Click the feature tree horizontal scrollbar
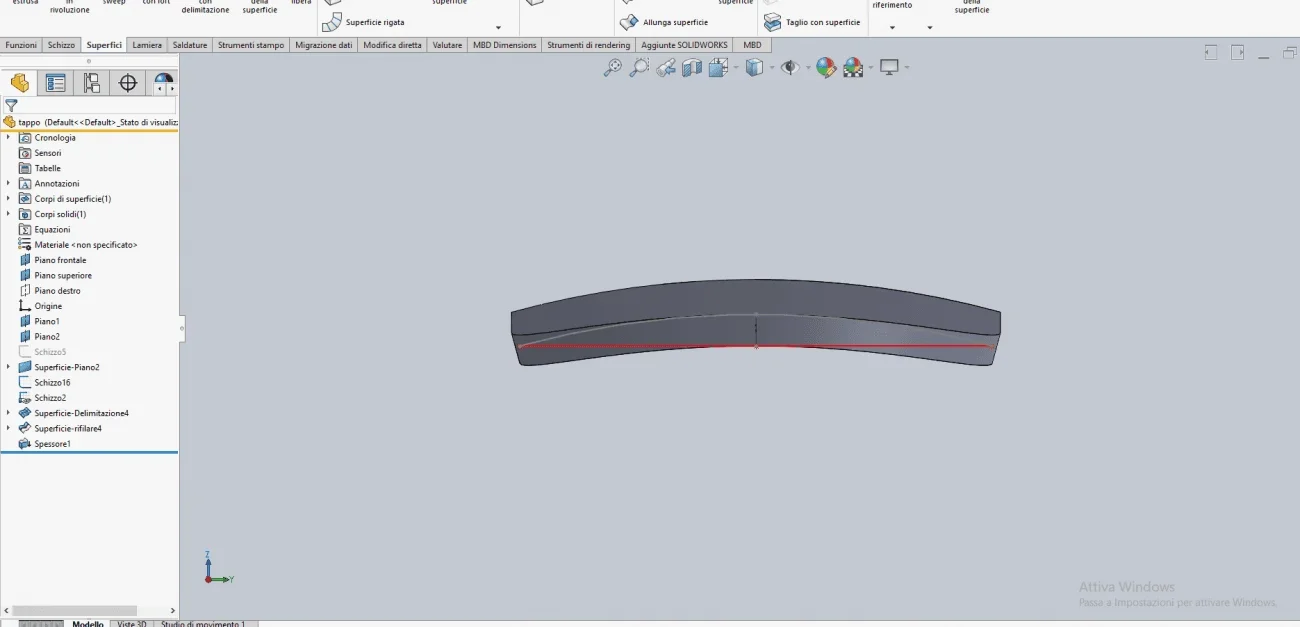Screen dimensions: 1300x627 (75, 610)
